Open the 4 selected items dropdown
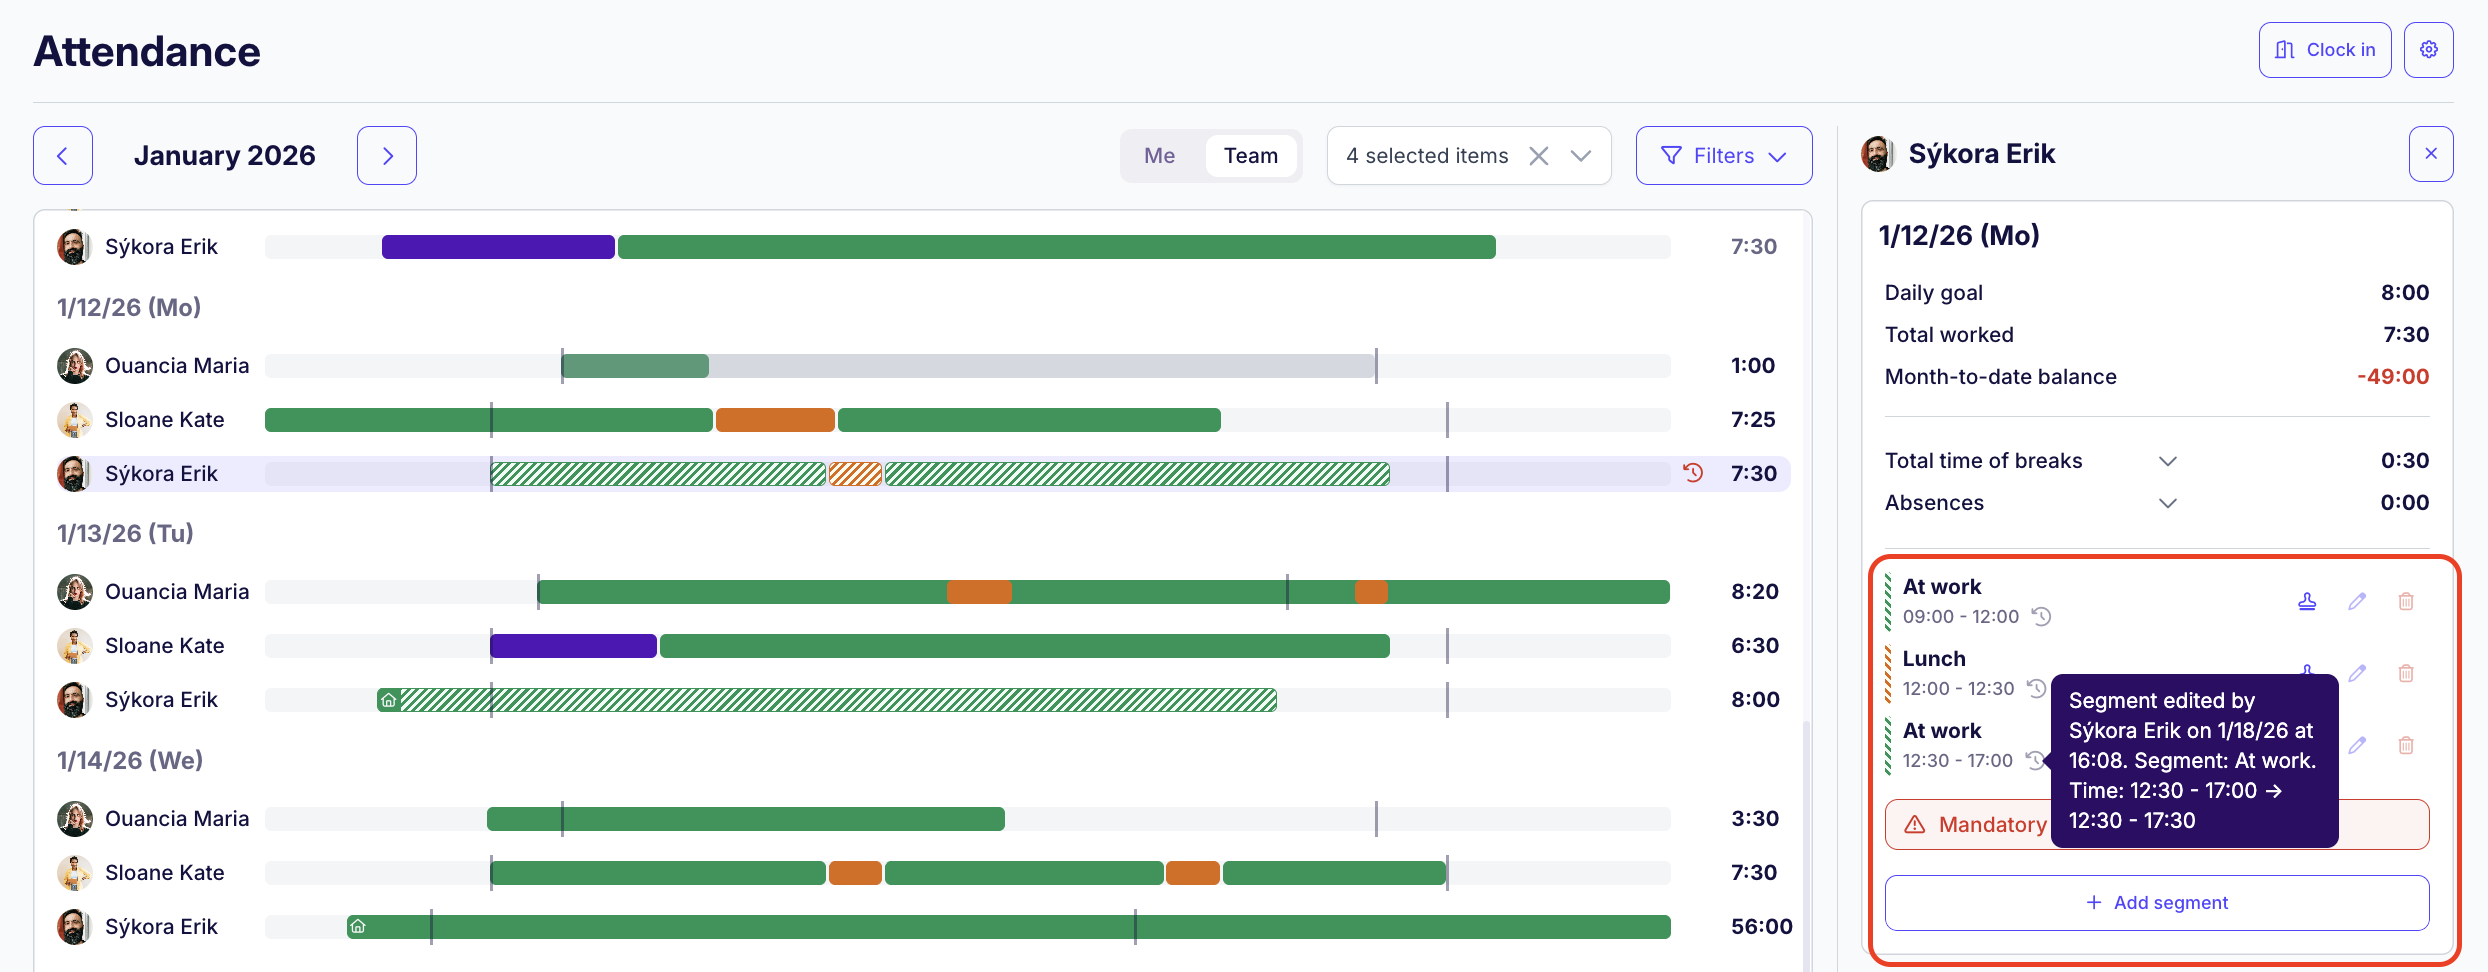2488x972 pixels. 1581,156
